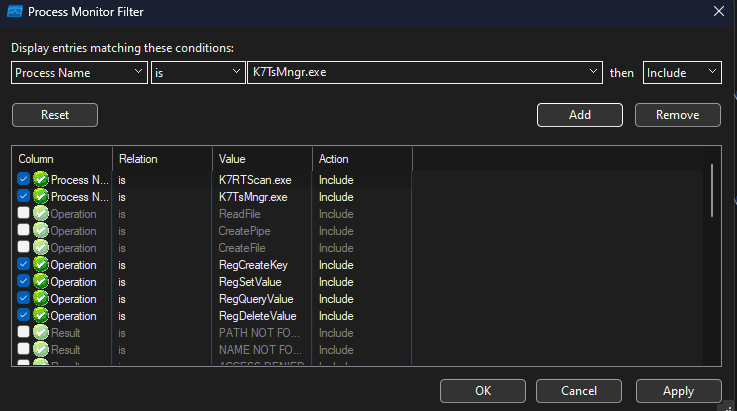
Task: Click green icon beside RegDeleteValue filter
Action: [41, 316]
